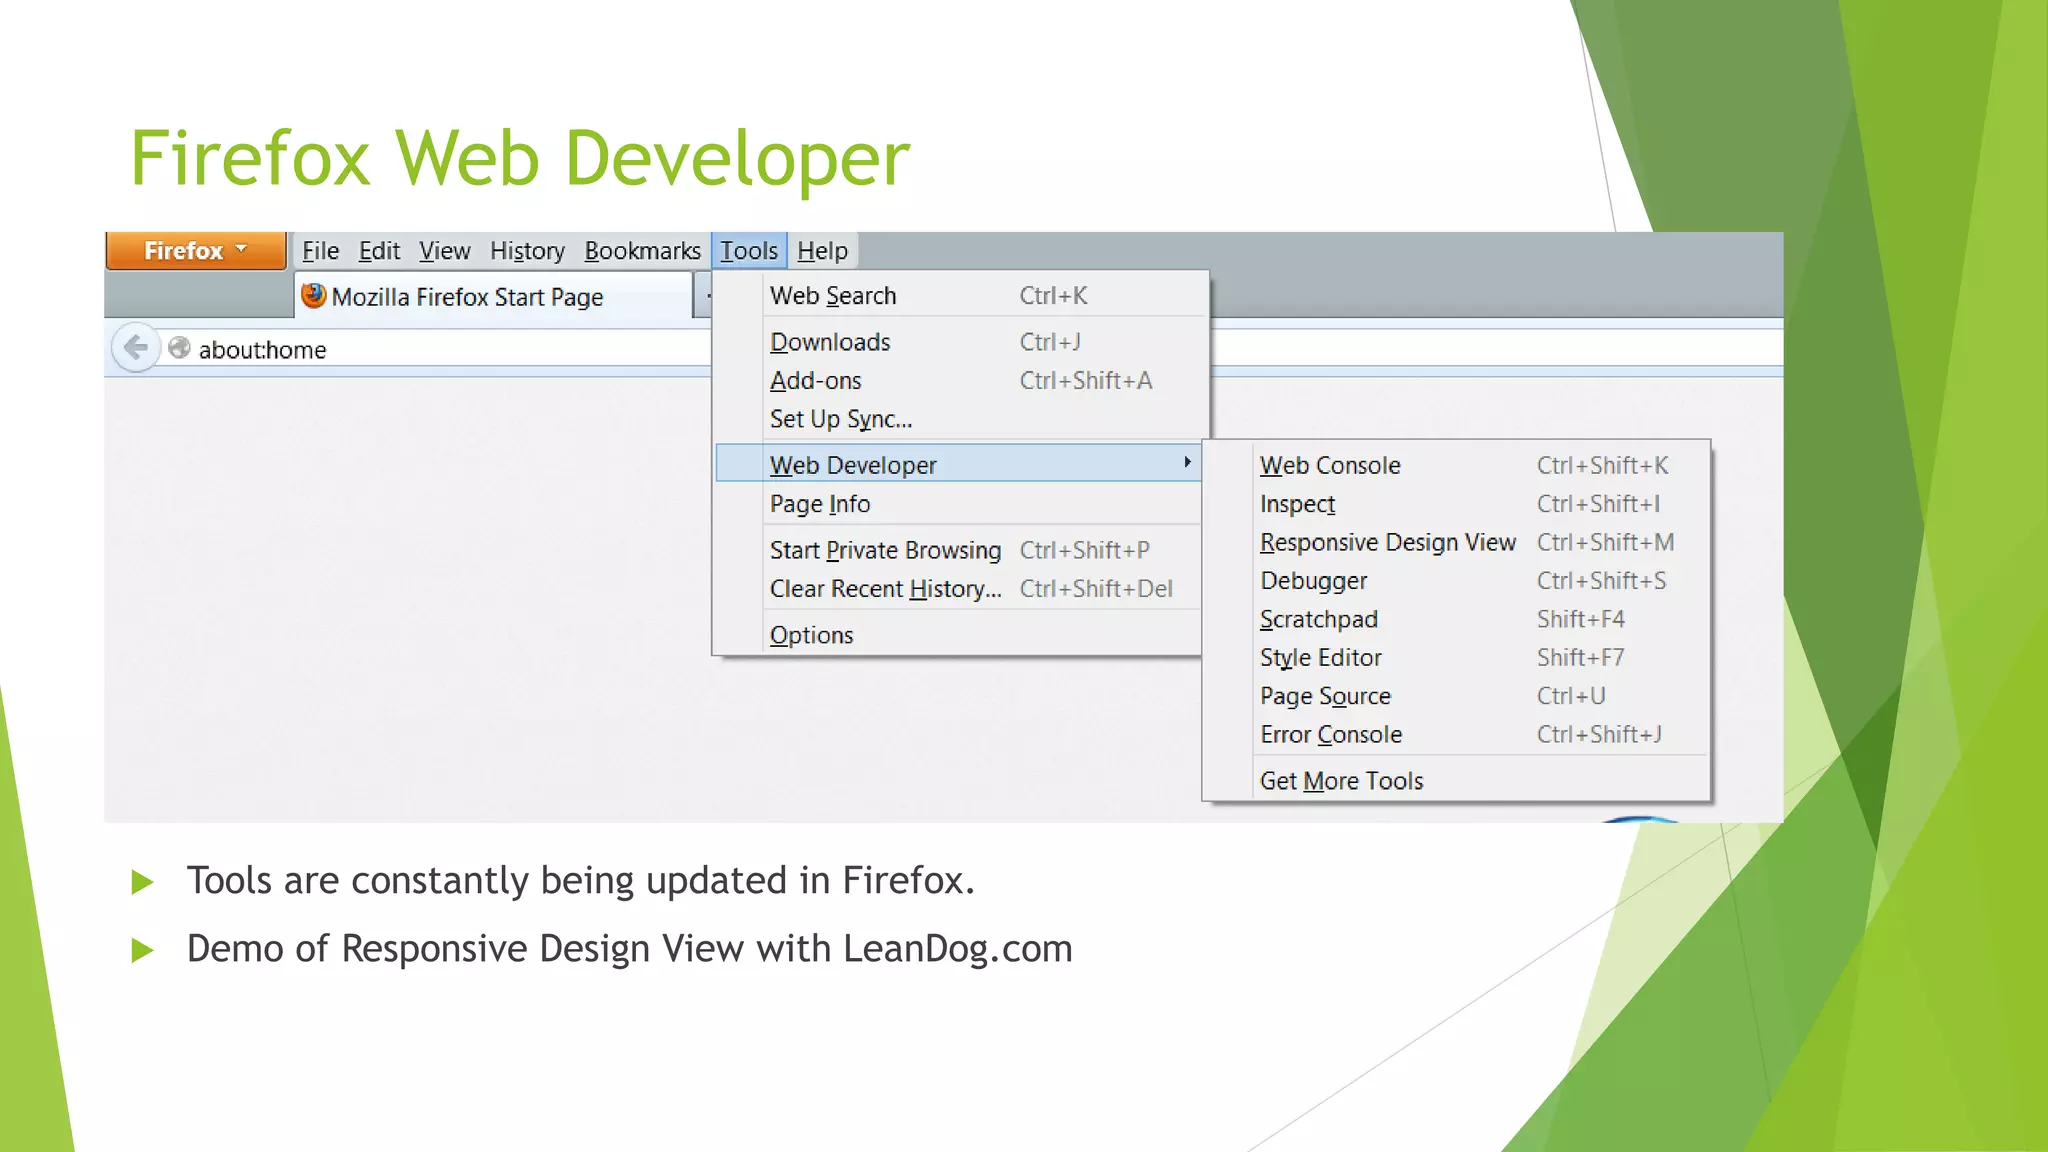Click the LeanDog.com demo bullet text
Viewport: 2048px width, 1152px height.
point(629,948)
